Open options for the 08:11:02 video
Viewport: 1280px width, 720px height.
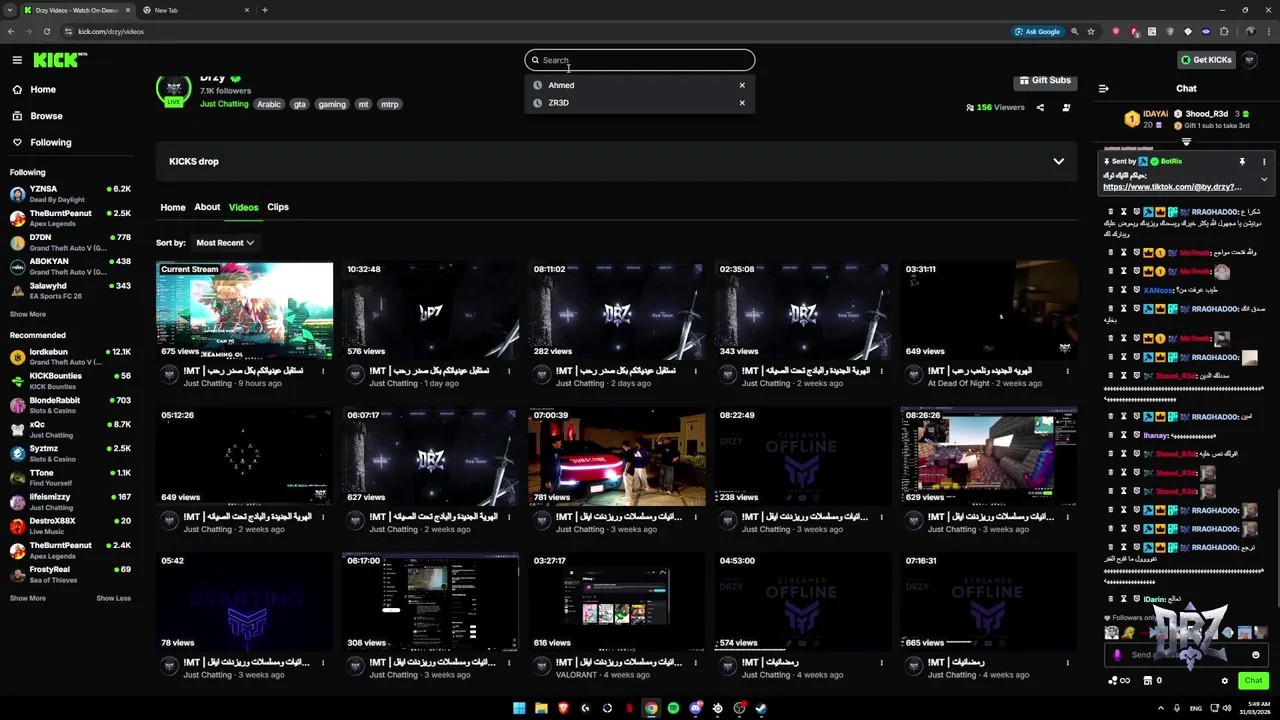[x=695, y=371]
